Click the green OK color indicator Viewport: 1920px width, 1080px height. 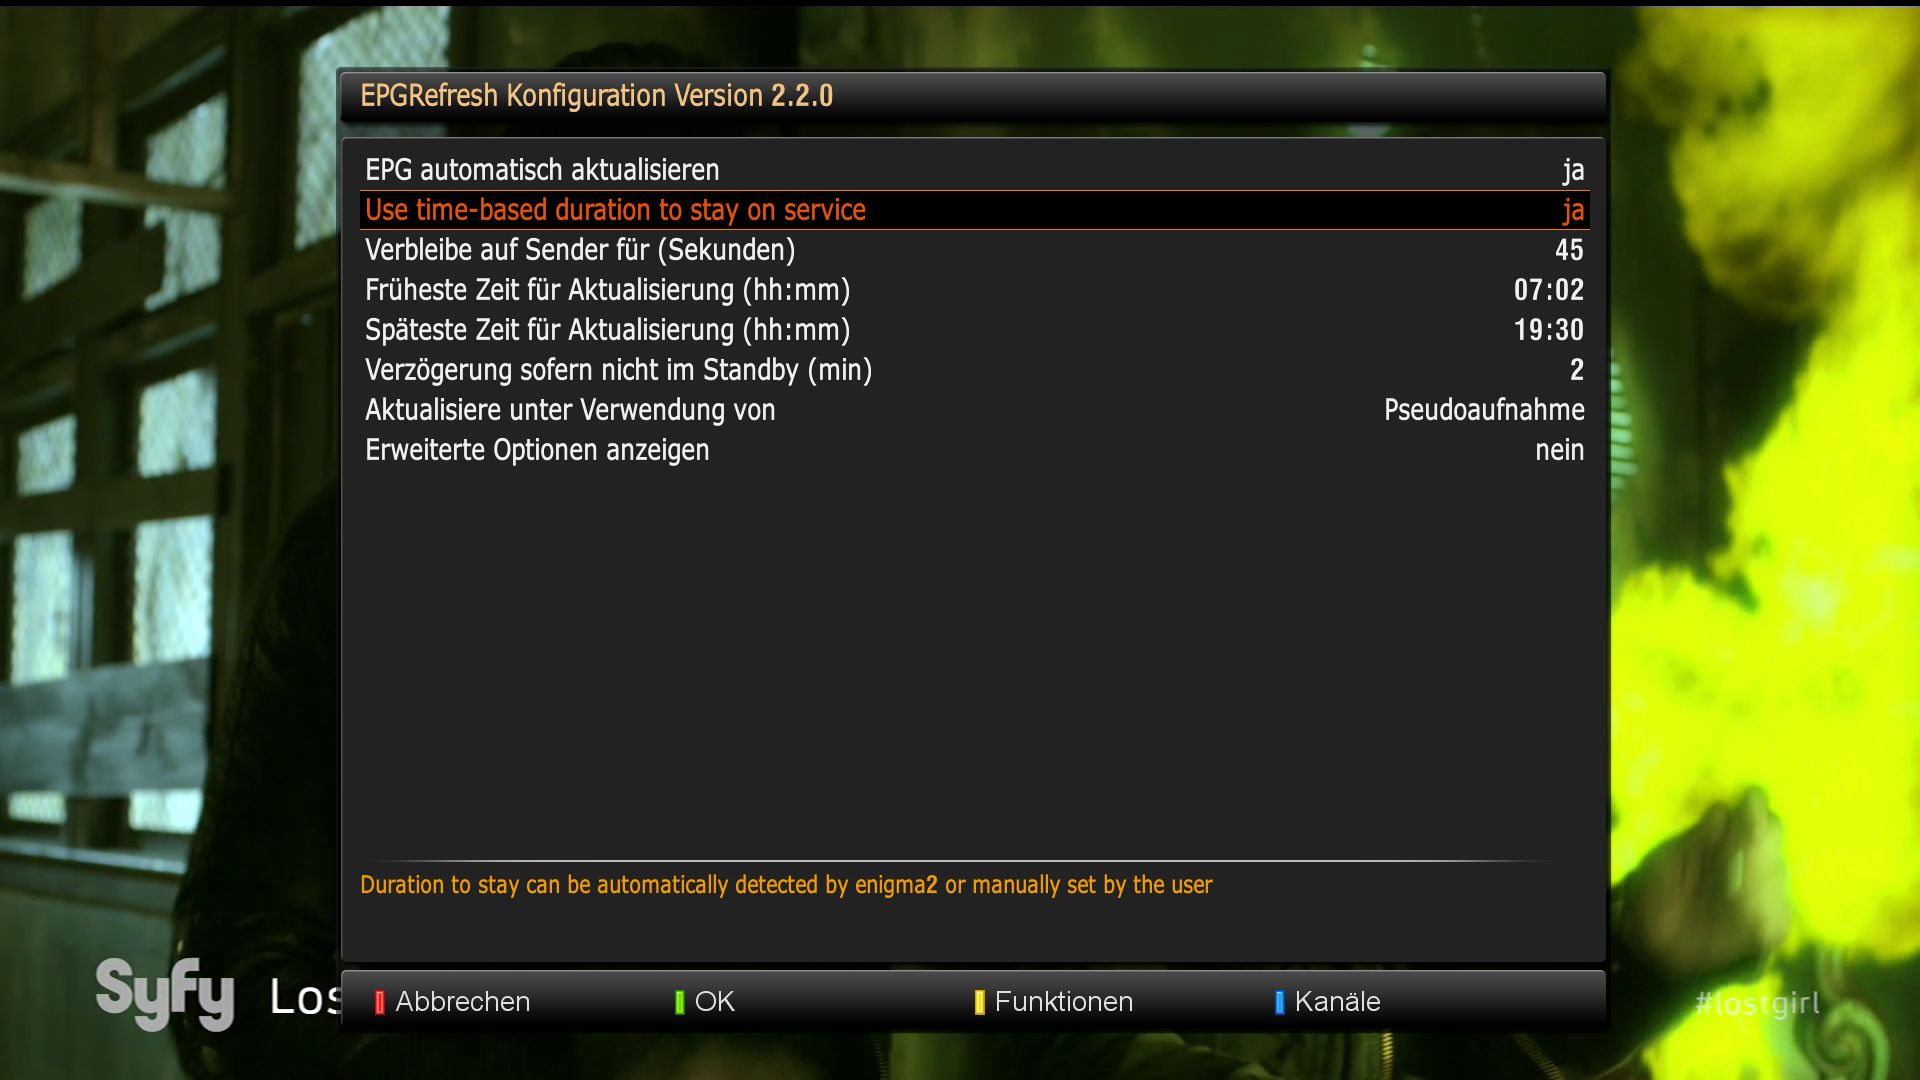680,1002
